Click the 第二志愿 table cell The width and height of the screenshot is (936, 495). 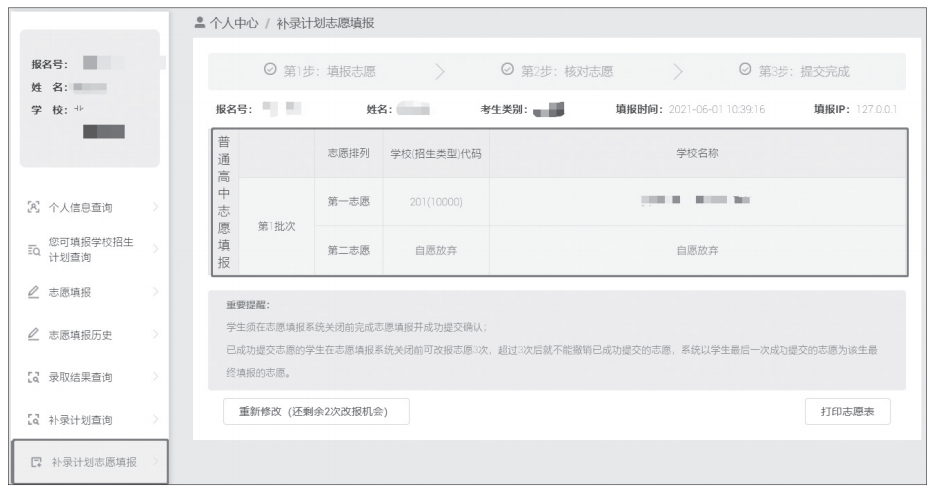349,250
